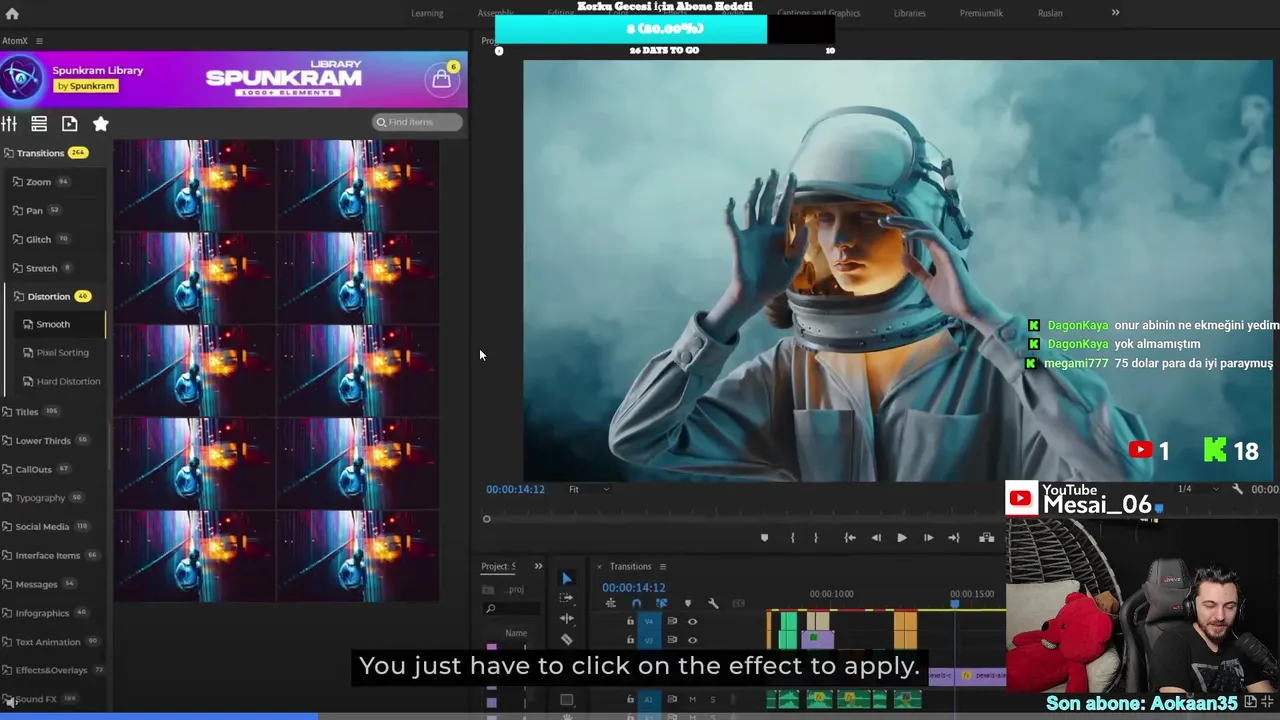Toggle V4 track visibility eye
This screenshot has width=1280, height=720.
[x=692, y=621]
